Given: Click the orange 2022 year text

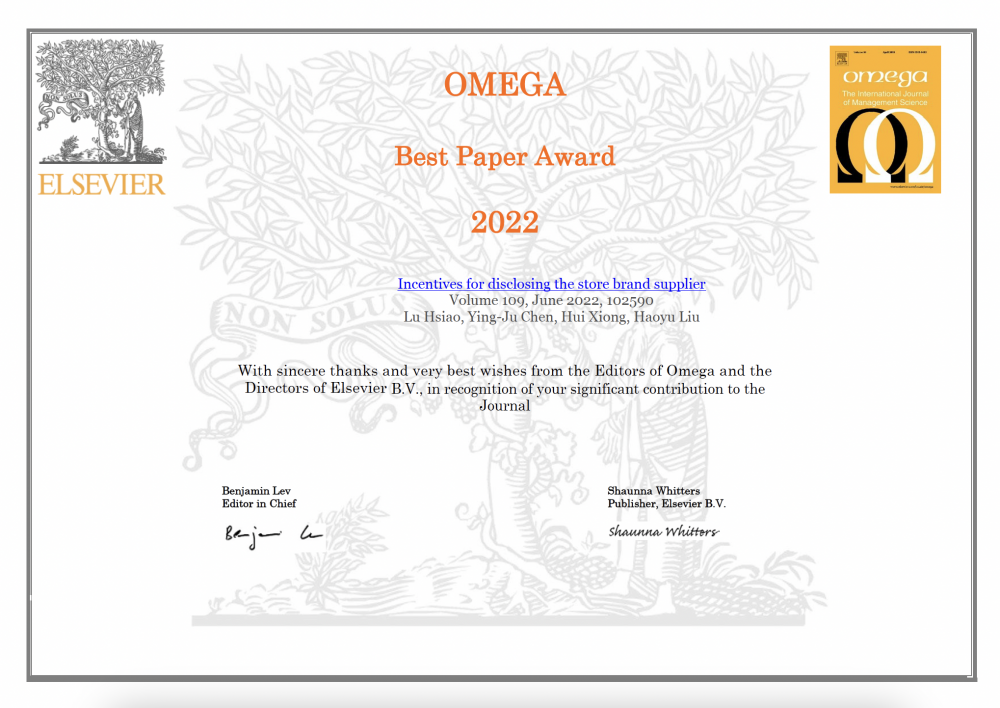Looking at the screenshot, I should (504, 222).
